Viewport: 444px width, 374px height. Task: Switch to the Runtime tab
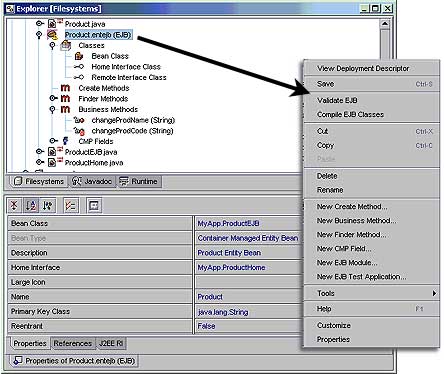(139, 181)
